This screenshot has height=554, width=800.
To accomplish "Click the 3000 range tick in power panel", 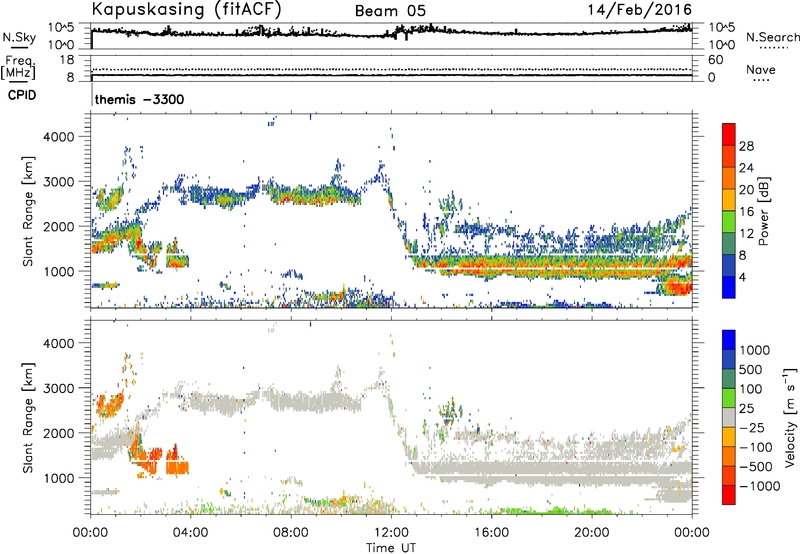I will pos(58,182).
